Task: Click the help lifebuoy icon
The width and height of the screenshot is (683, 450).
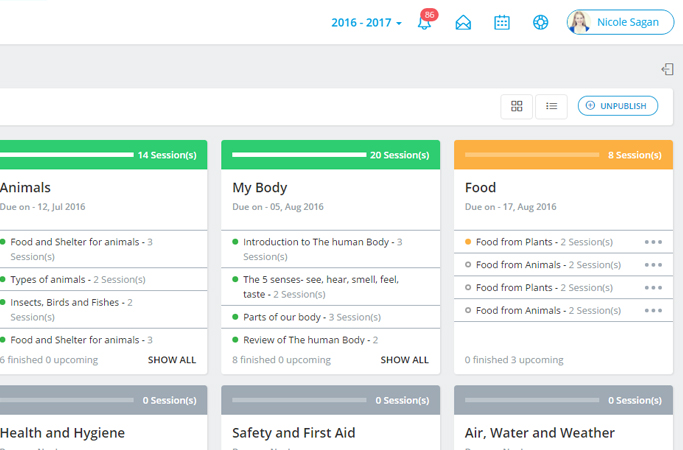Action: click(x=540, y=22)
